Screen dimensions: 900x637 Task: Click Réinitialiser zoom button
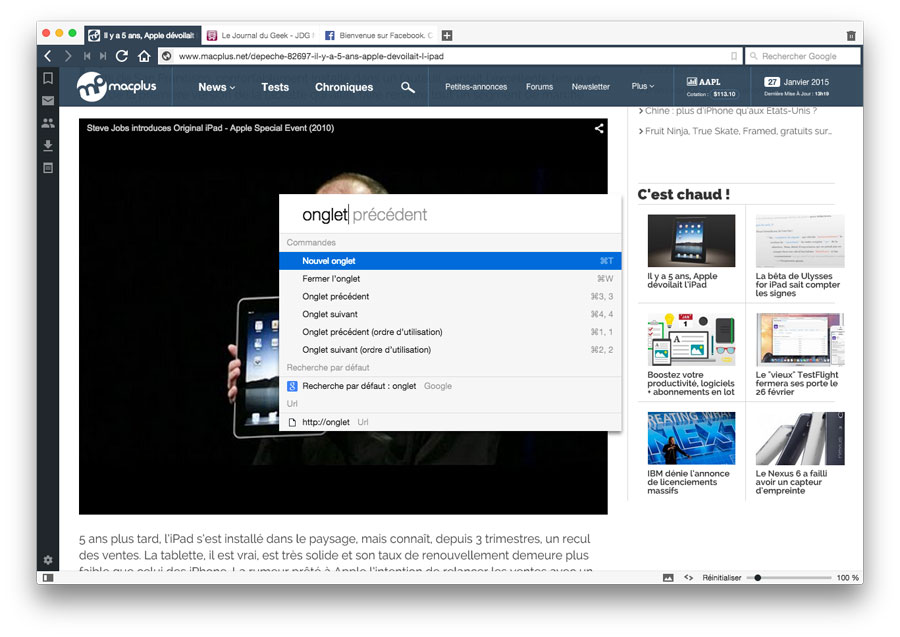(721, 578)
